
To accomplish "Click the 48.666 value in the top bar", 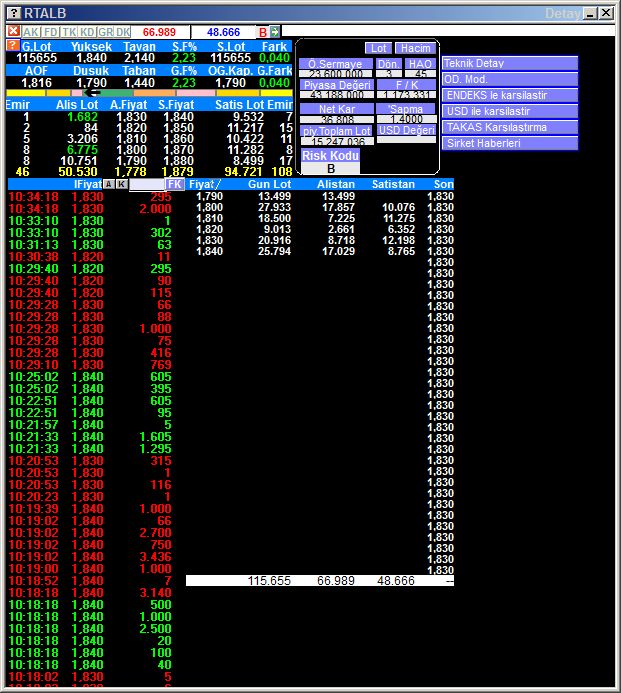I will pyautogui.click(x=223, y=32).
